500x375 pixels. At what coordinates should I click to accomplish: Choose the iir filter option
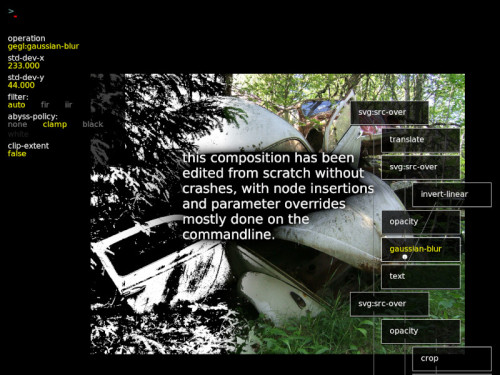tap(68, 105)
